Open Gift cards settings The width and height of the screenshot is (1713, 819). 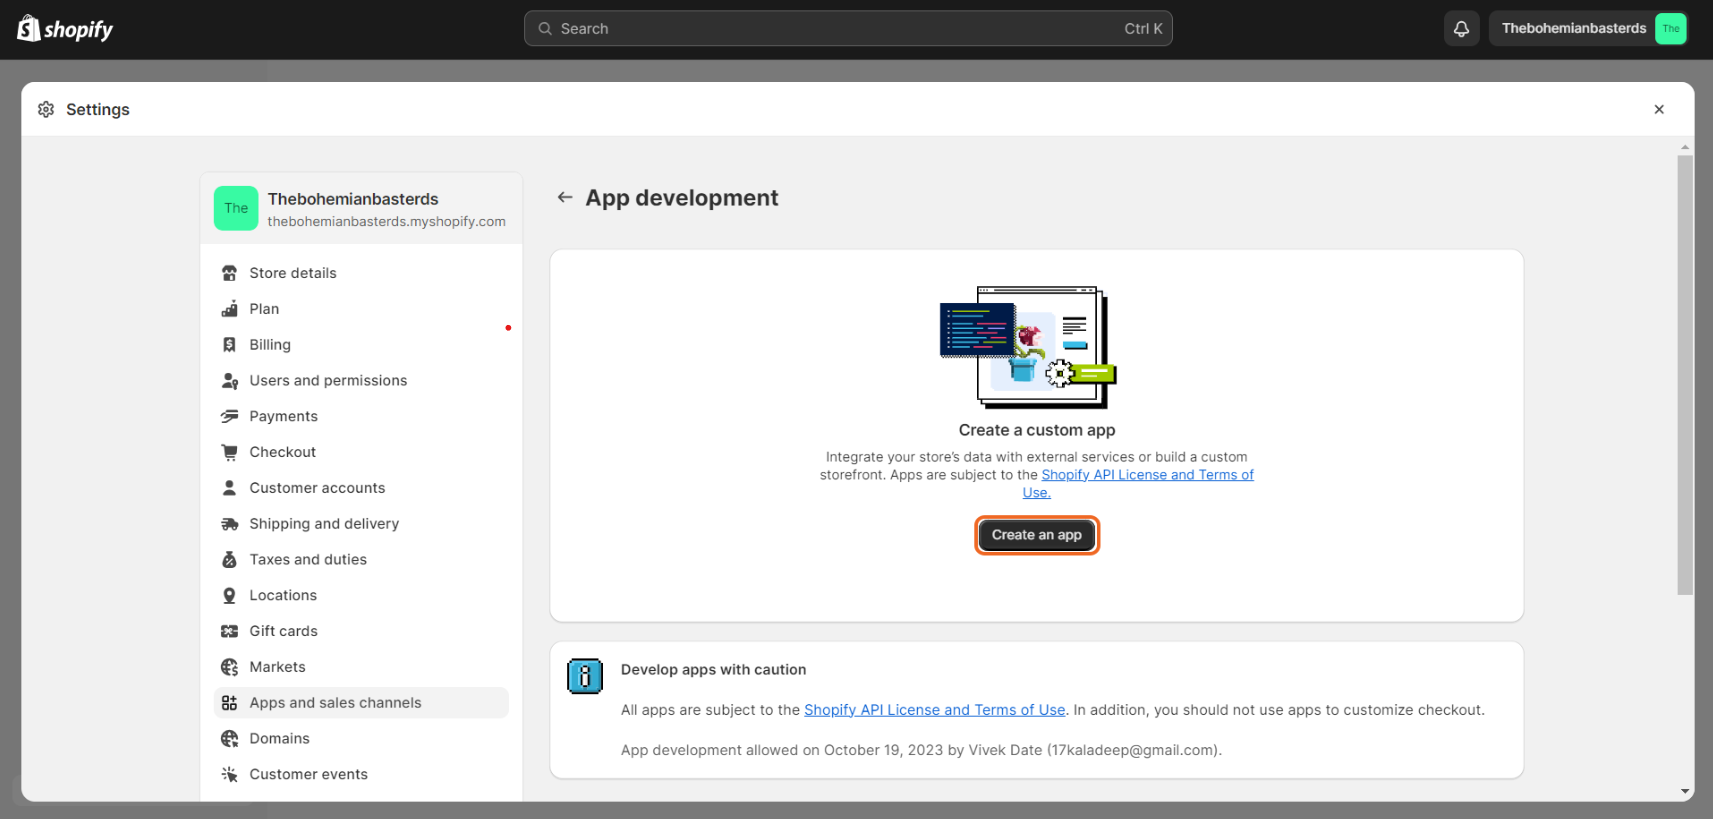click(x=361, y=631)
